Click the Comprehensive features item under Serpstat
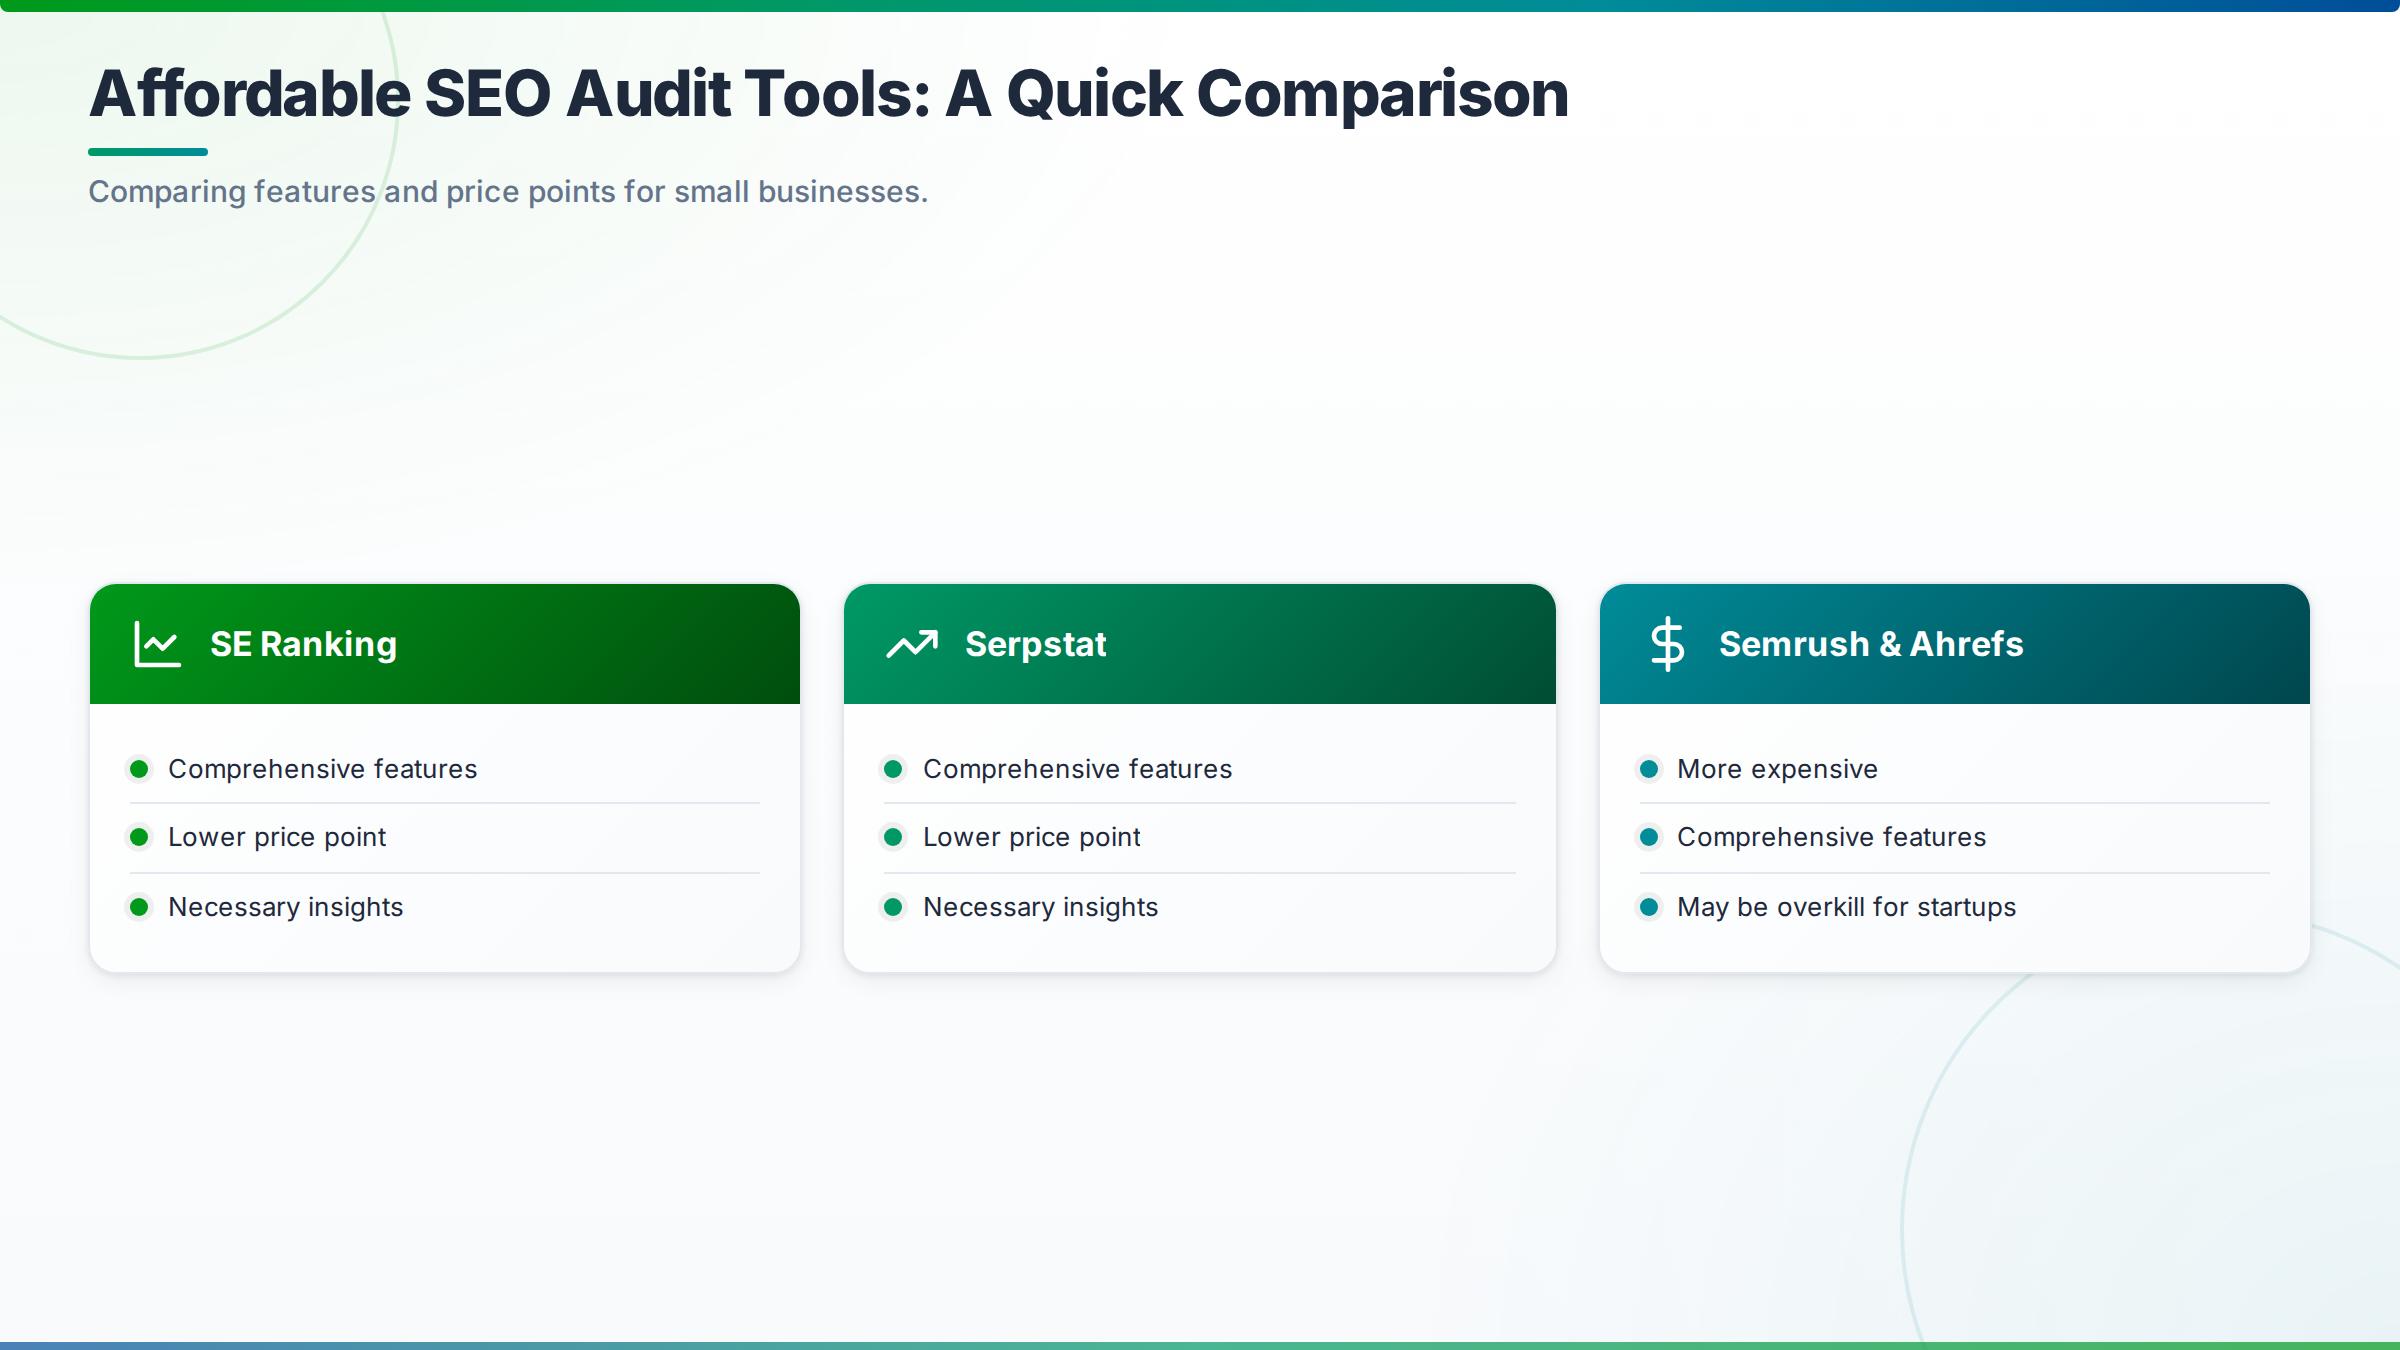The image size is (2400, 1350). (x=1077, y=769)
